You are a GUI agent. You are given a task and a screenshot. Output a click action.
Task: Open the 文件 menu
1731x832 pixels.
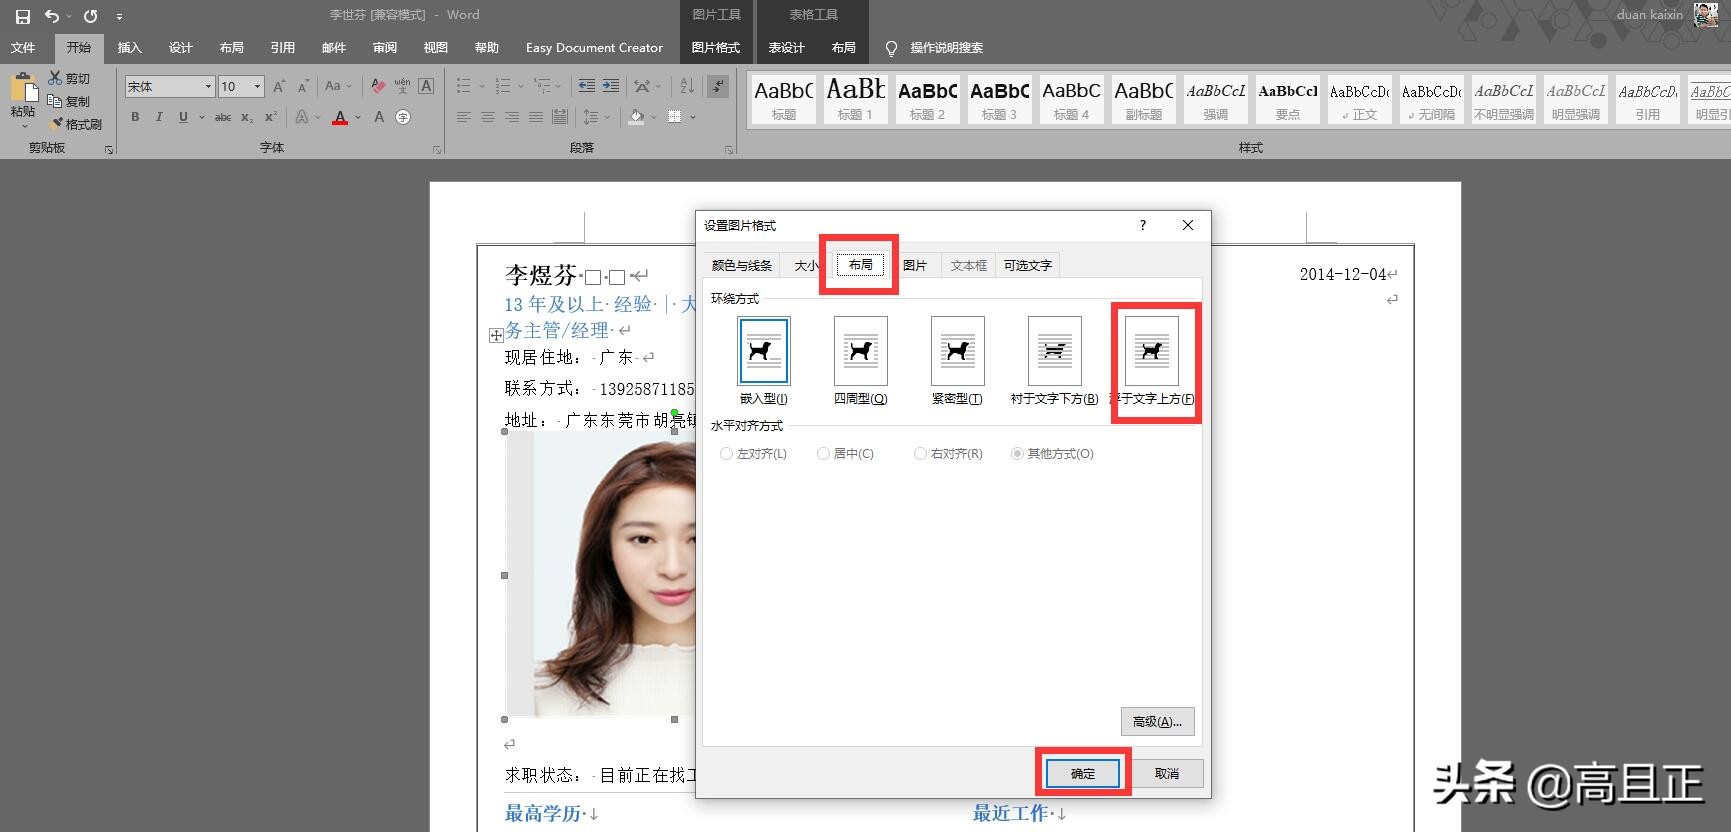pos(23,47)
